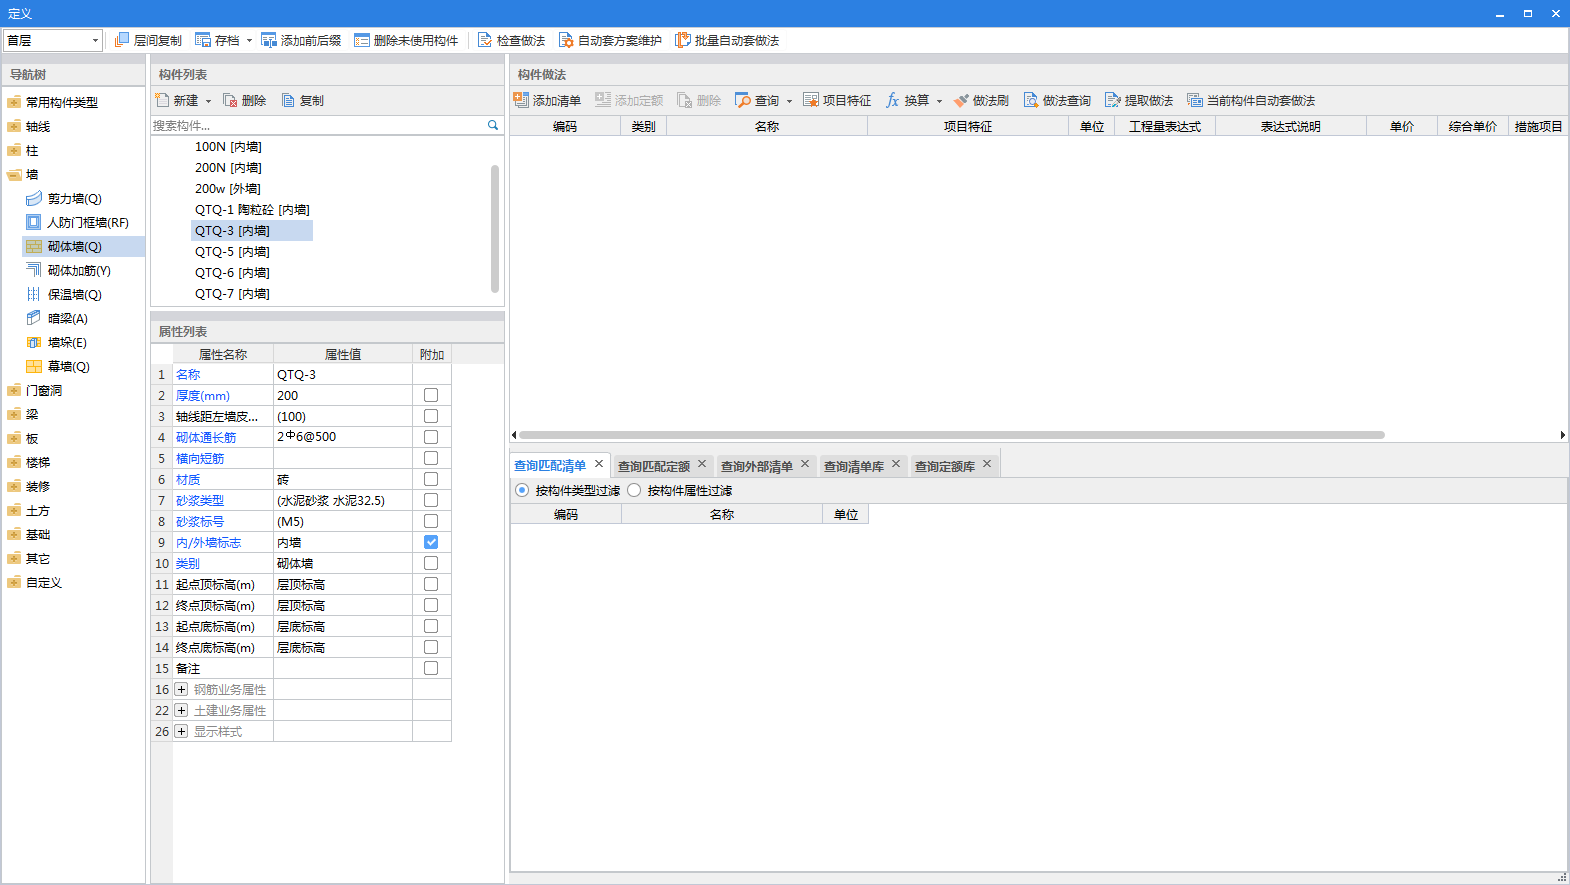Switch to 查询定额库 tab
Image resolution: width=1570 pixels, height=885 pixels.
coord(945,466)
